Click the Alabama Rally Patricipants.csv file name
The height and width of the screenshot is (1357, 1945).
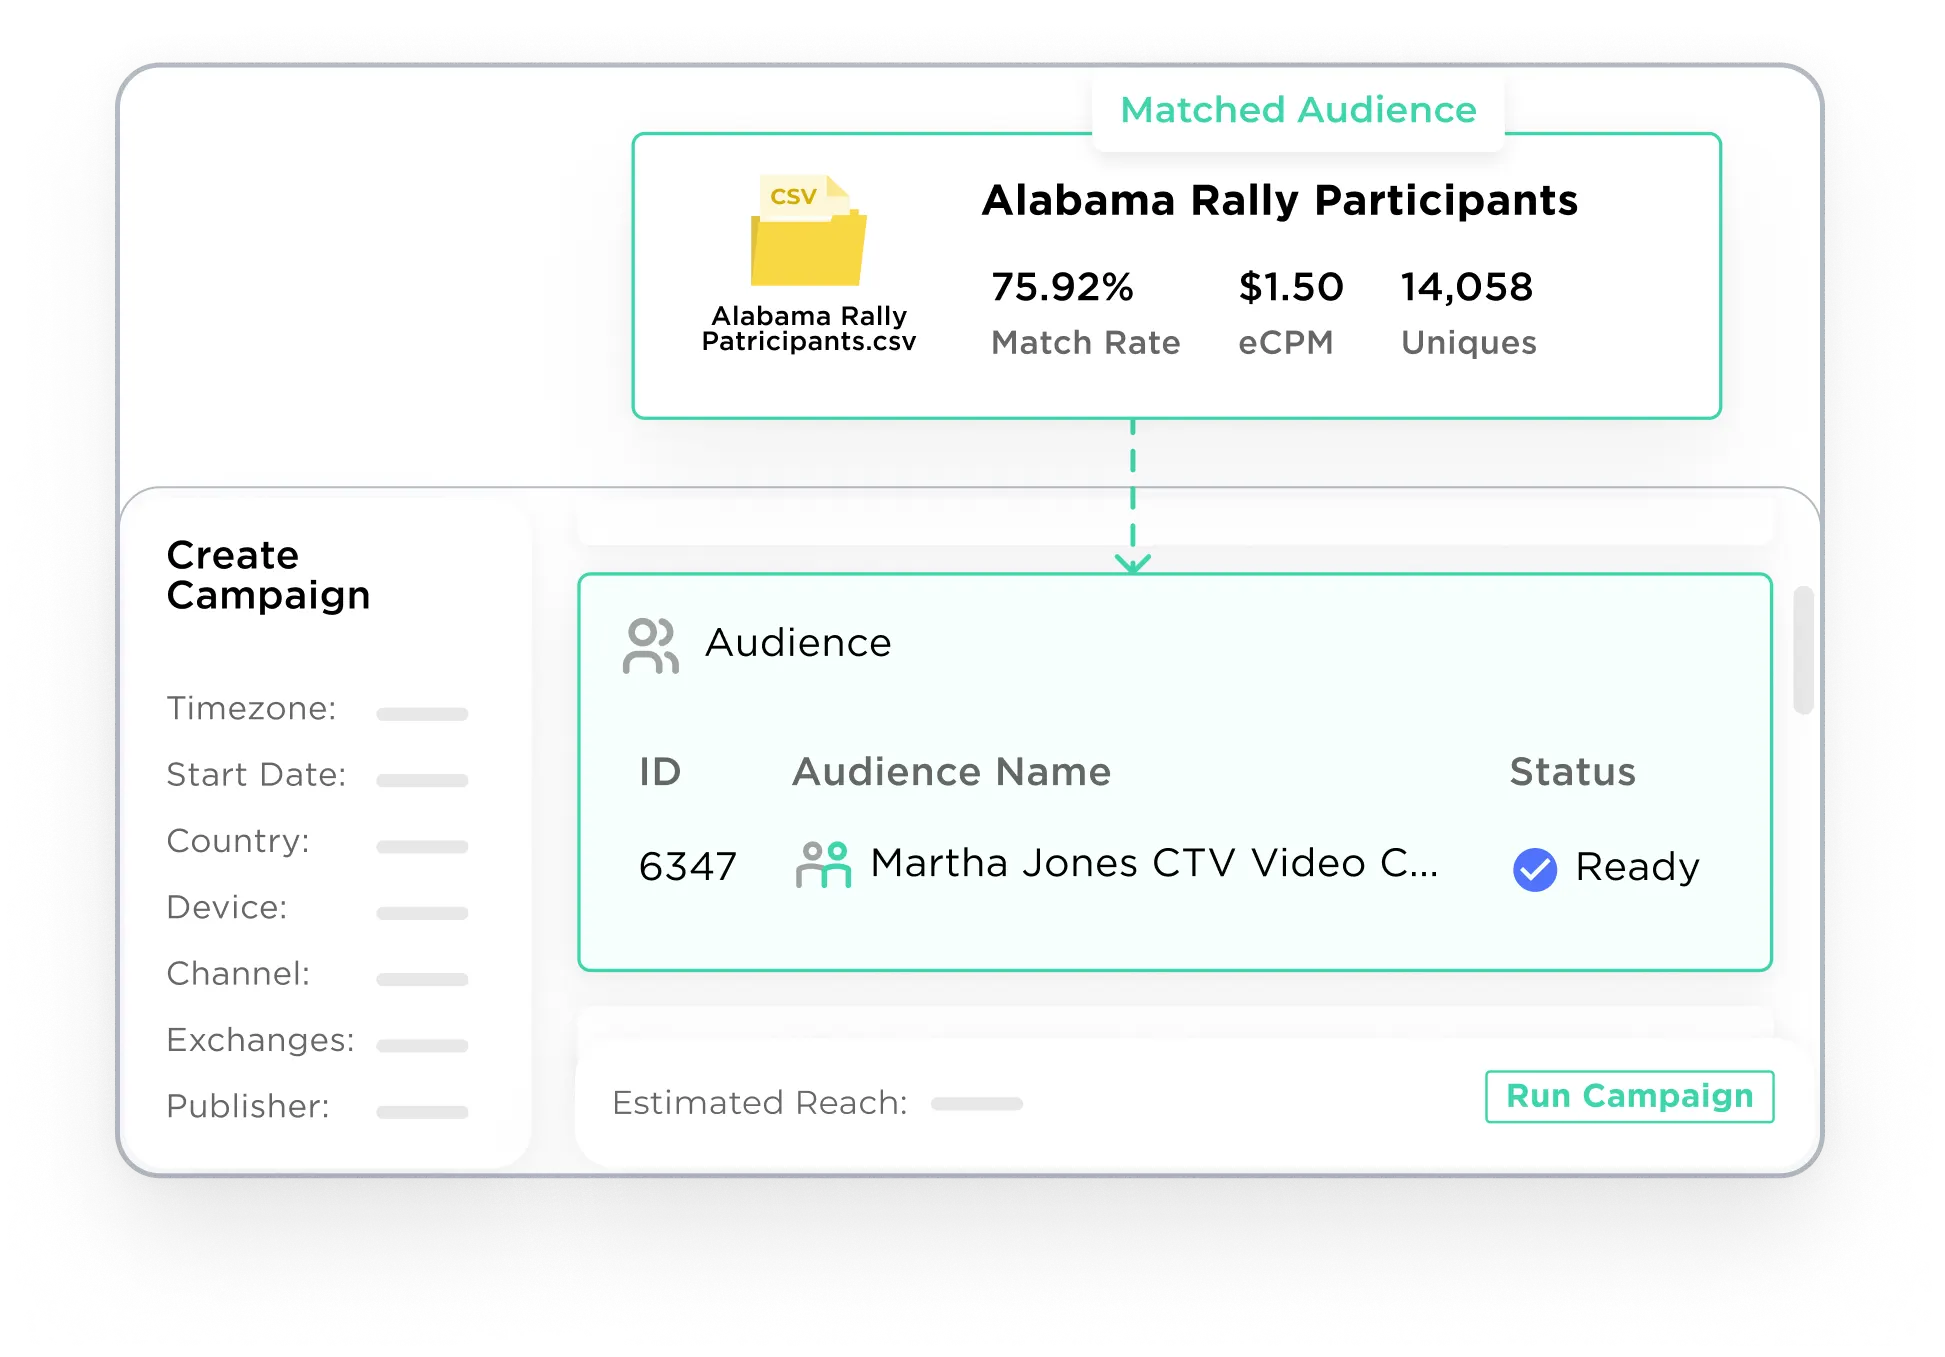click(808, 329)
